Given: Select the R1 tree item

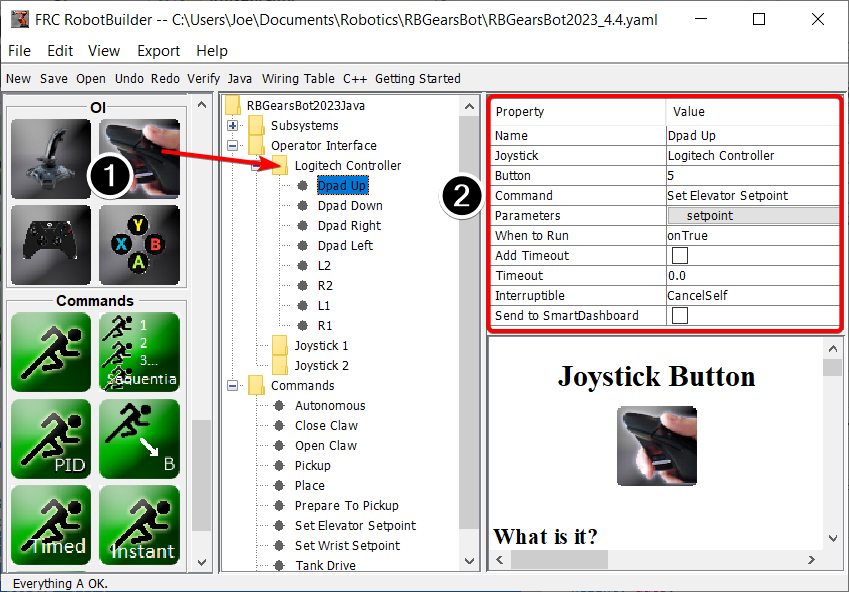Looking at the screenshot, I should pos(325,326).
